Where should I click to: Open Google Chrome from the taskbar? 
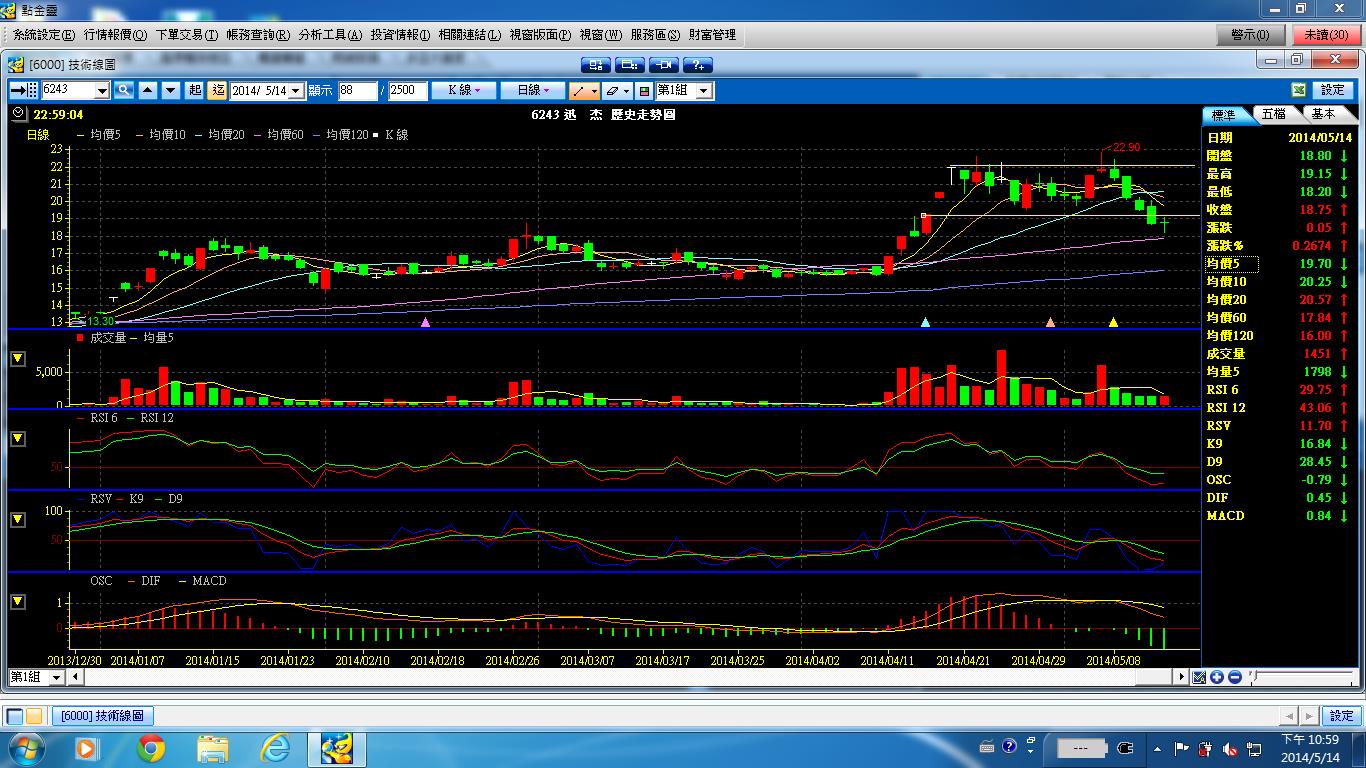point(151,747)
